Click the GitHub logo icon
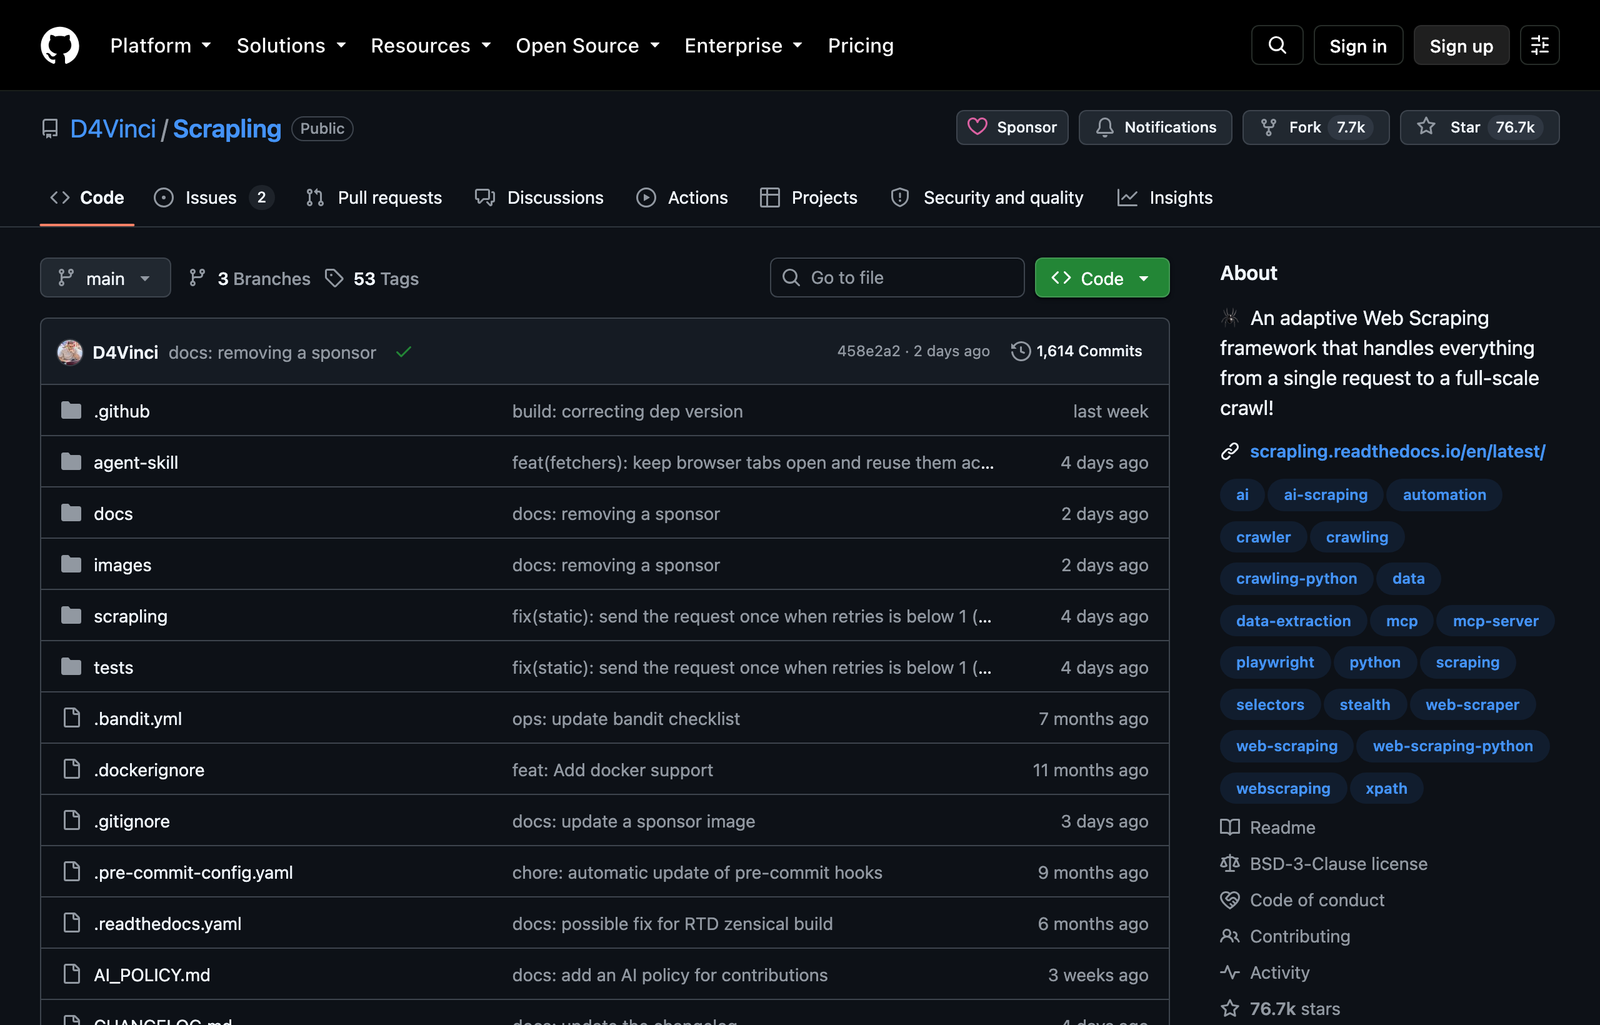Viewport: 1600px width, 1025px height. click(x=60, y=45)
